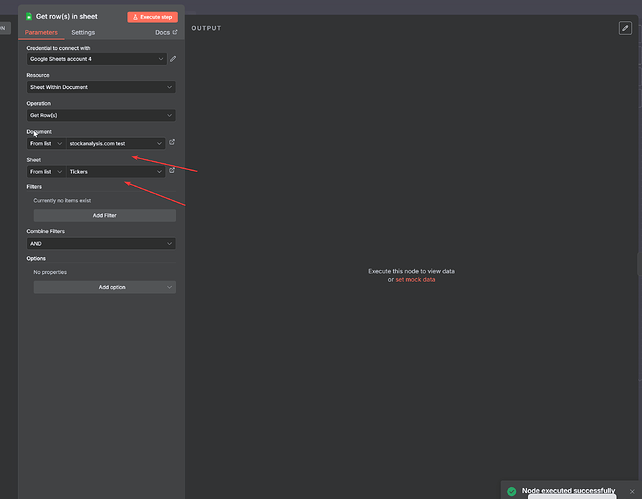
Task: Click the Credential to connect with label
Action: (58, 48)
